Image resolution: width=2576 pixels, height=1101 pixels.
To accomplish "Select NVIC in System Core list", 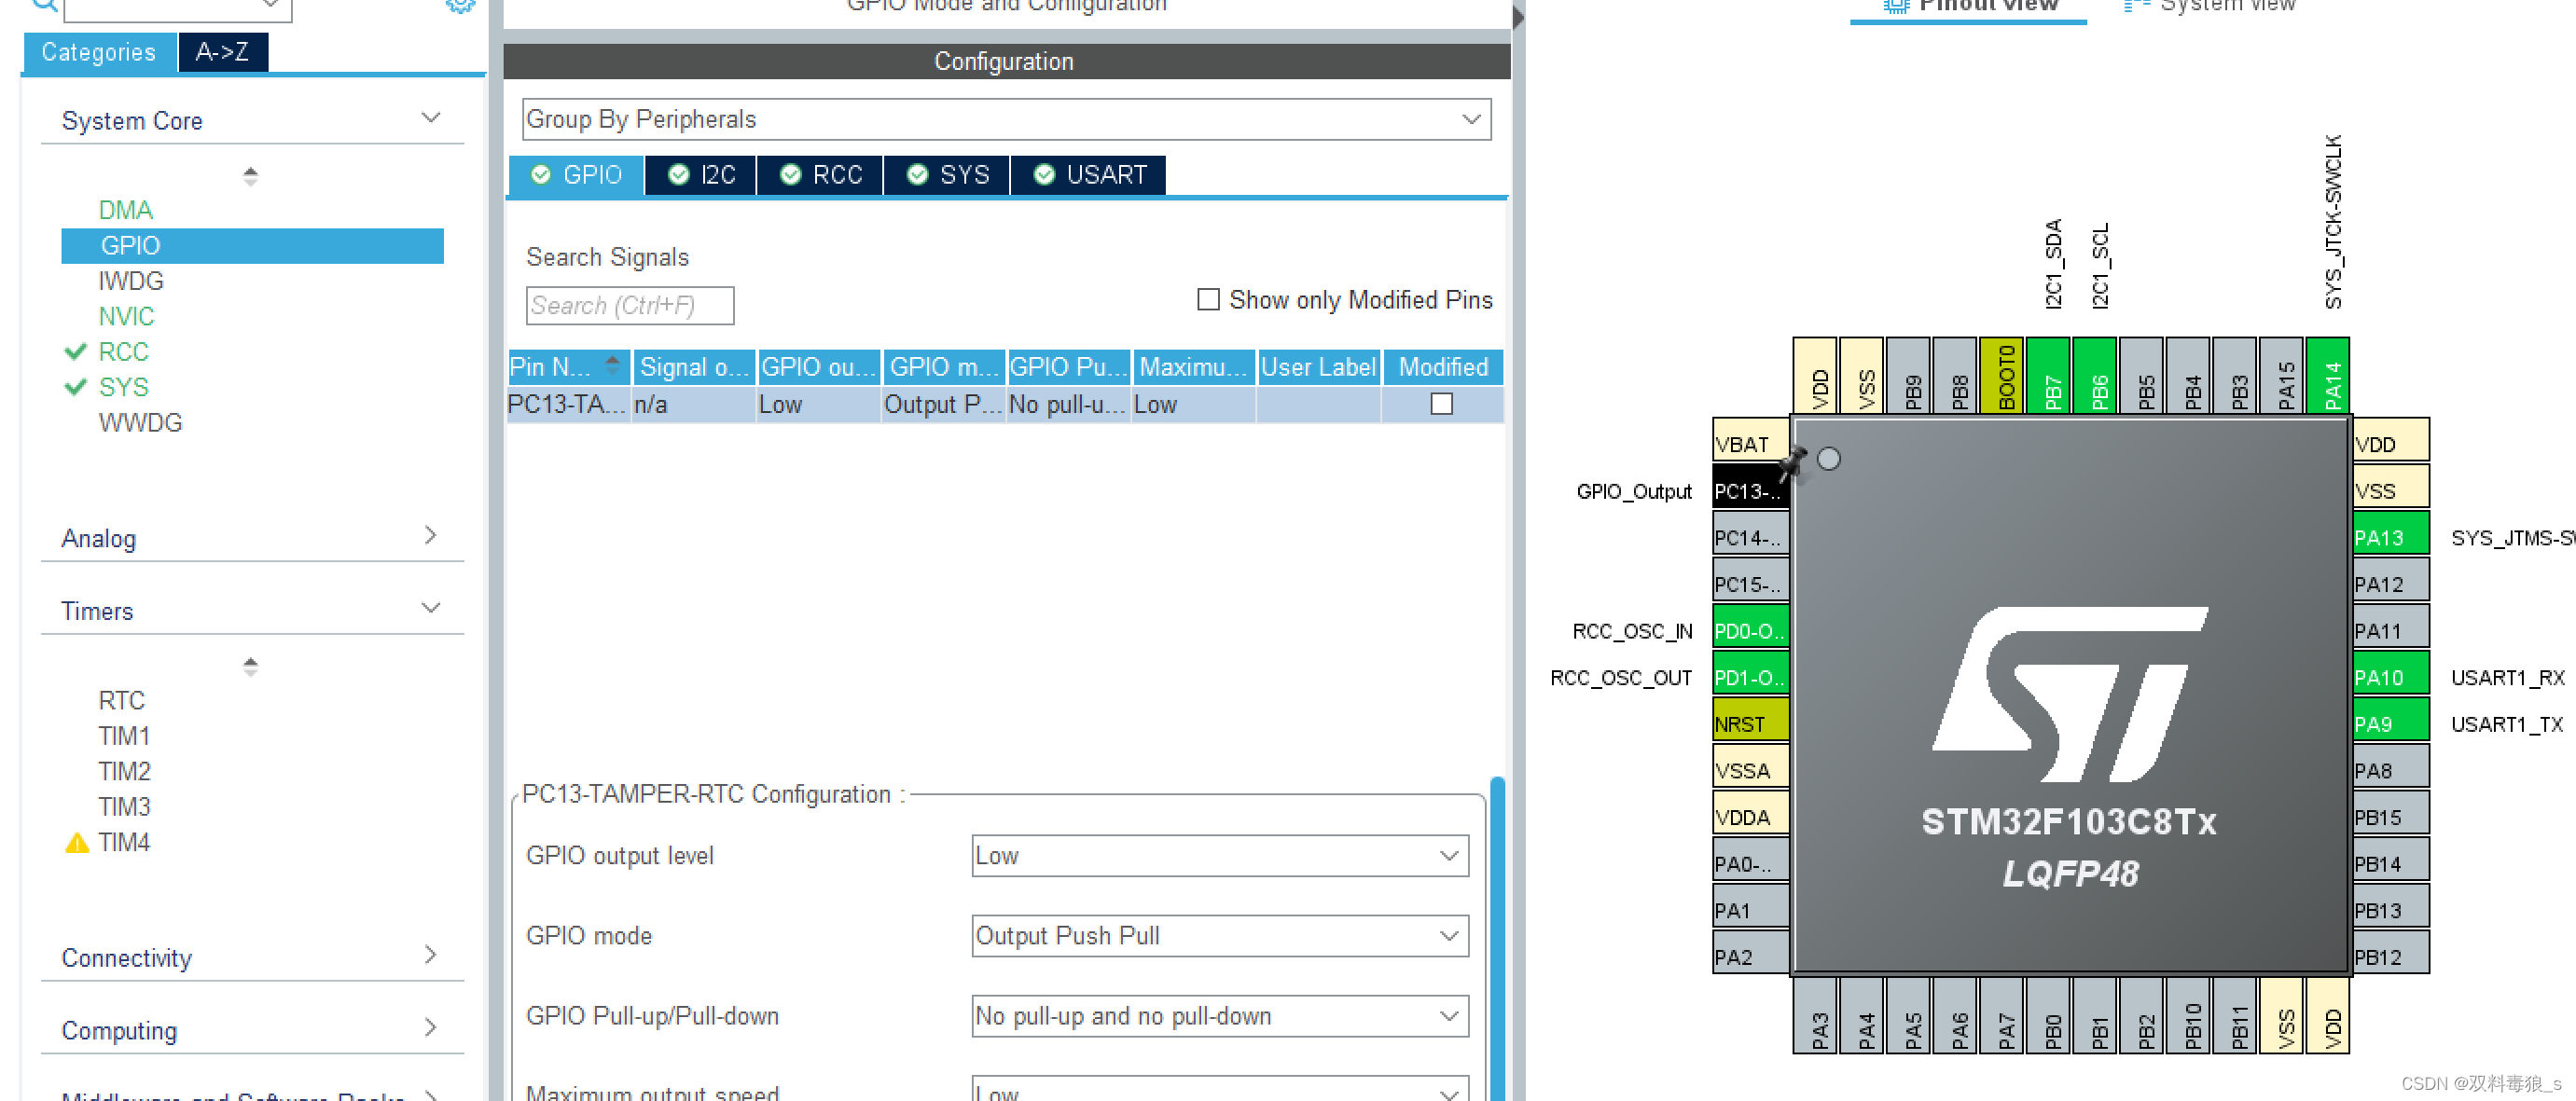I will point(126,316).
